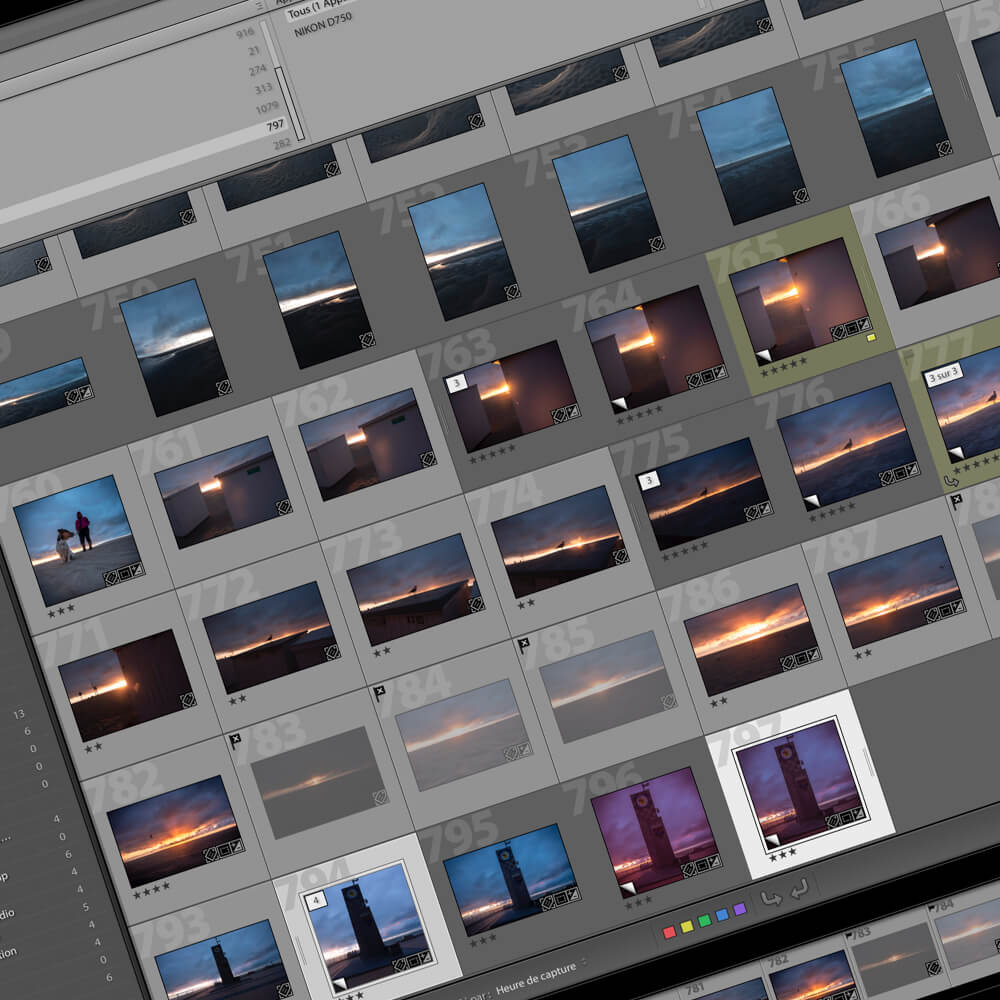Click the keyword badge on photo 772
This screenshot has height=1000, width=1000.
pos(332,652)
